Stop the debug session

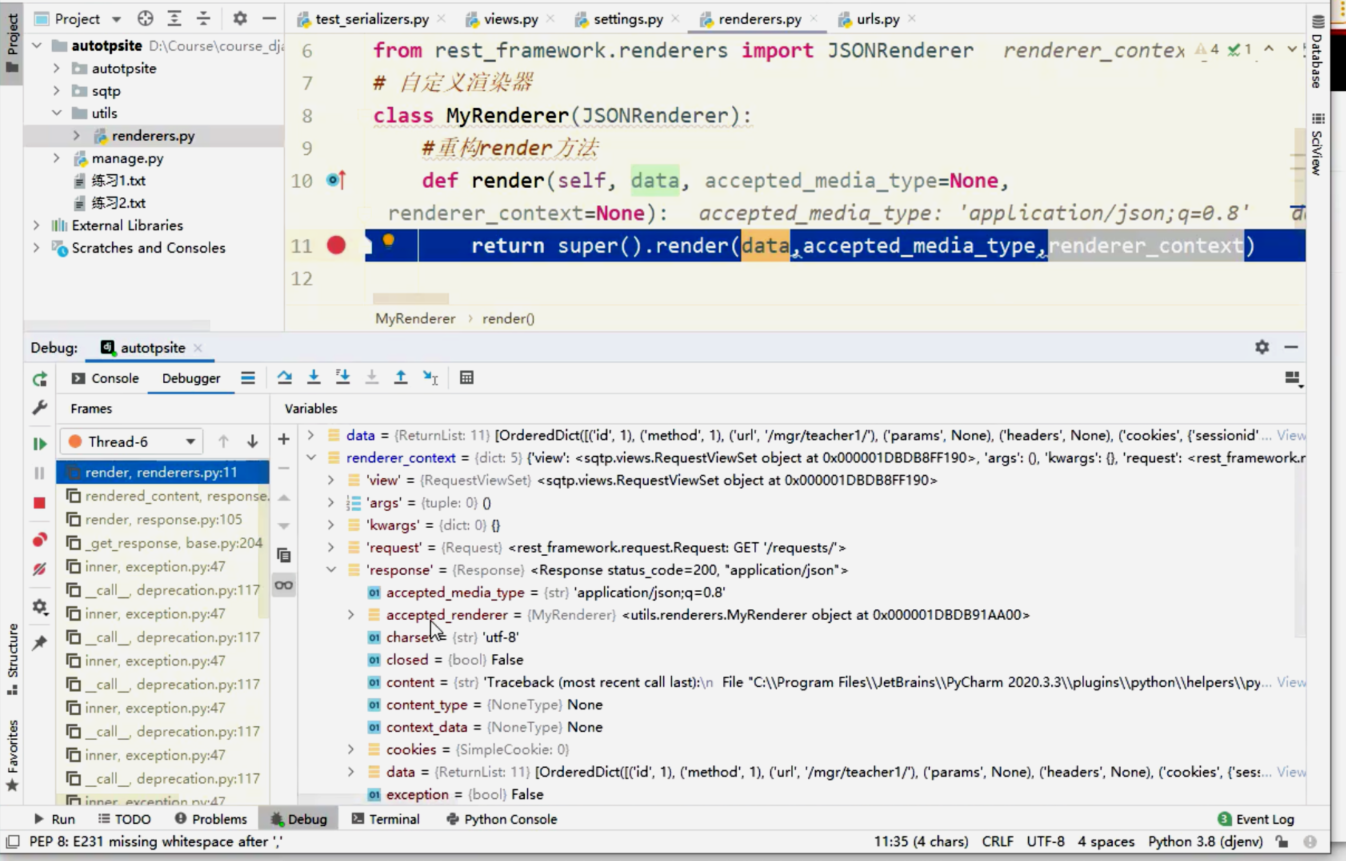40,503
